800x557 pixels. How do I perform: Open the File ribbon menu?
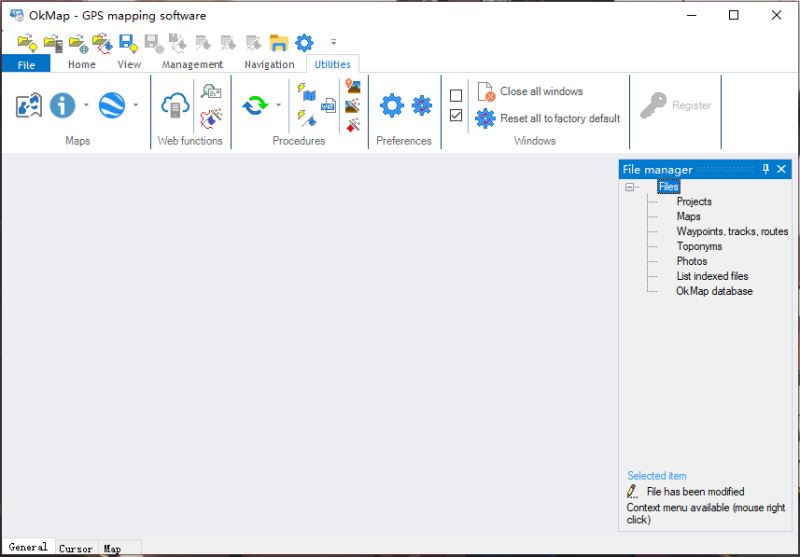coord(26,64)
